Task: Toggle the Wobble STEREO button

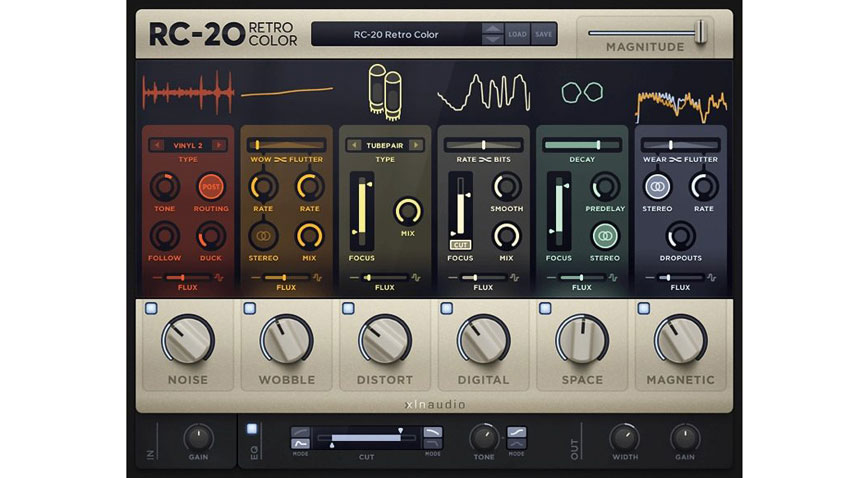Action: (x=263, y=236)
